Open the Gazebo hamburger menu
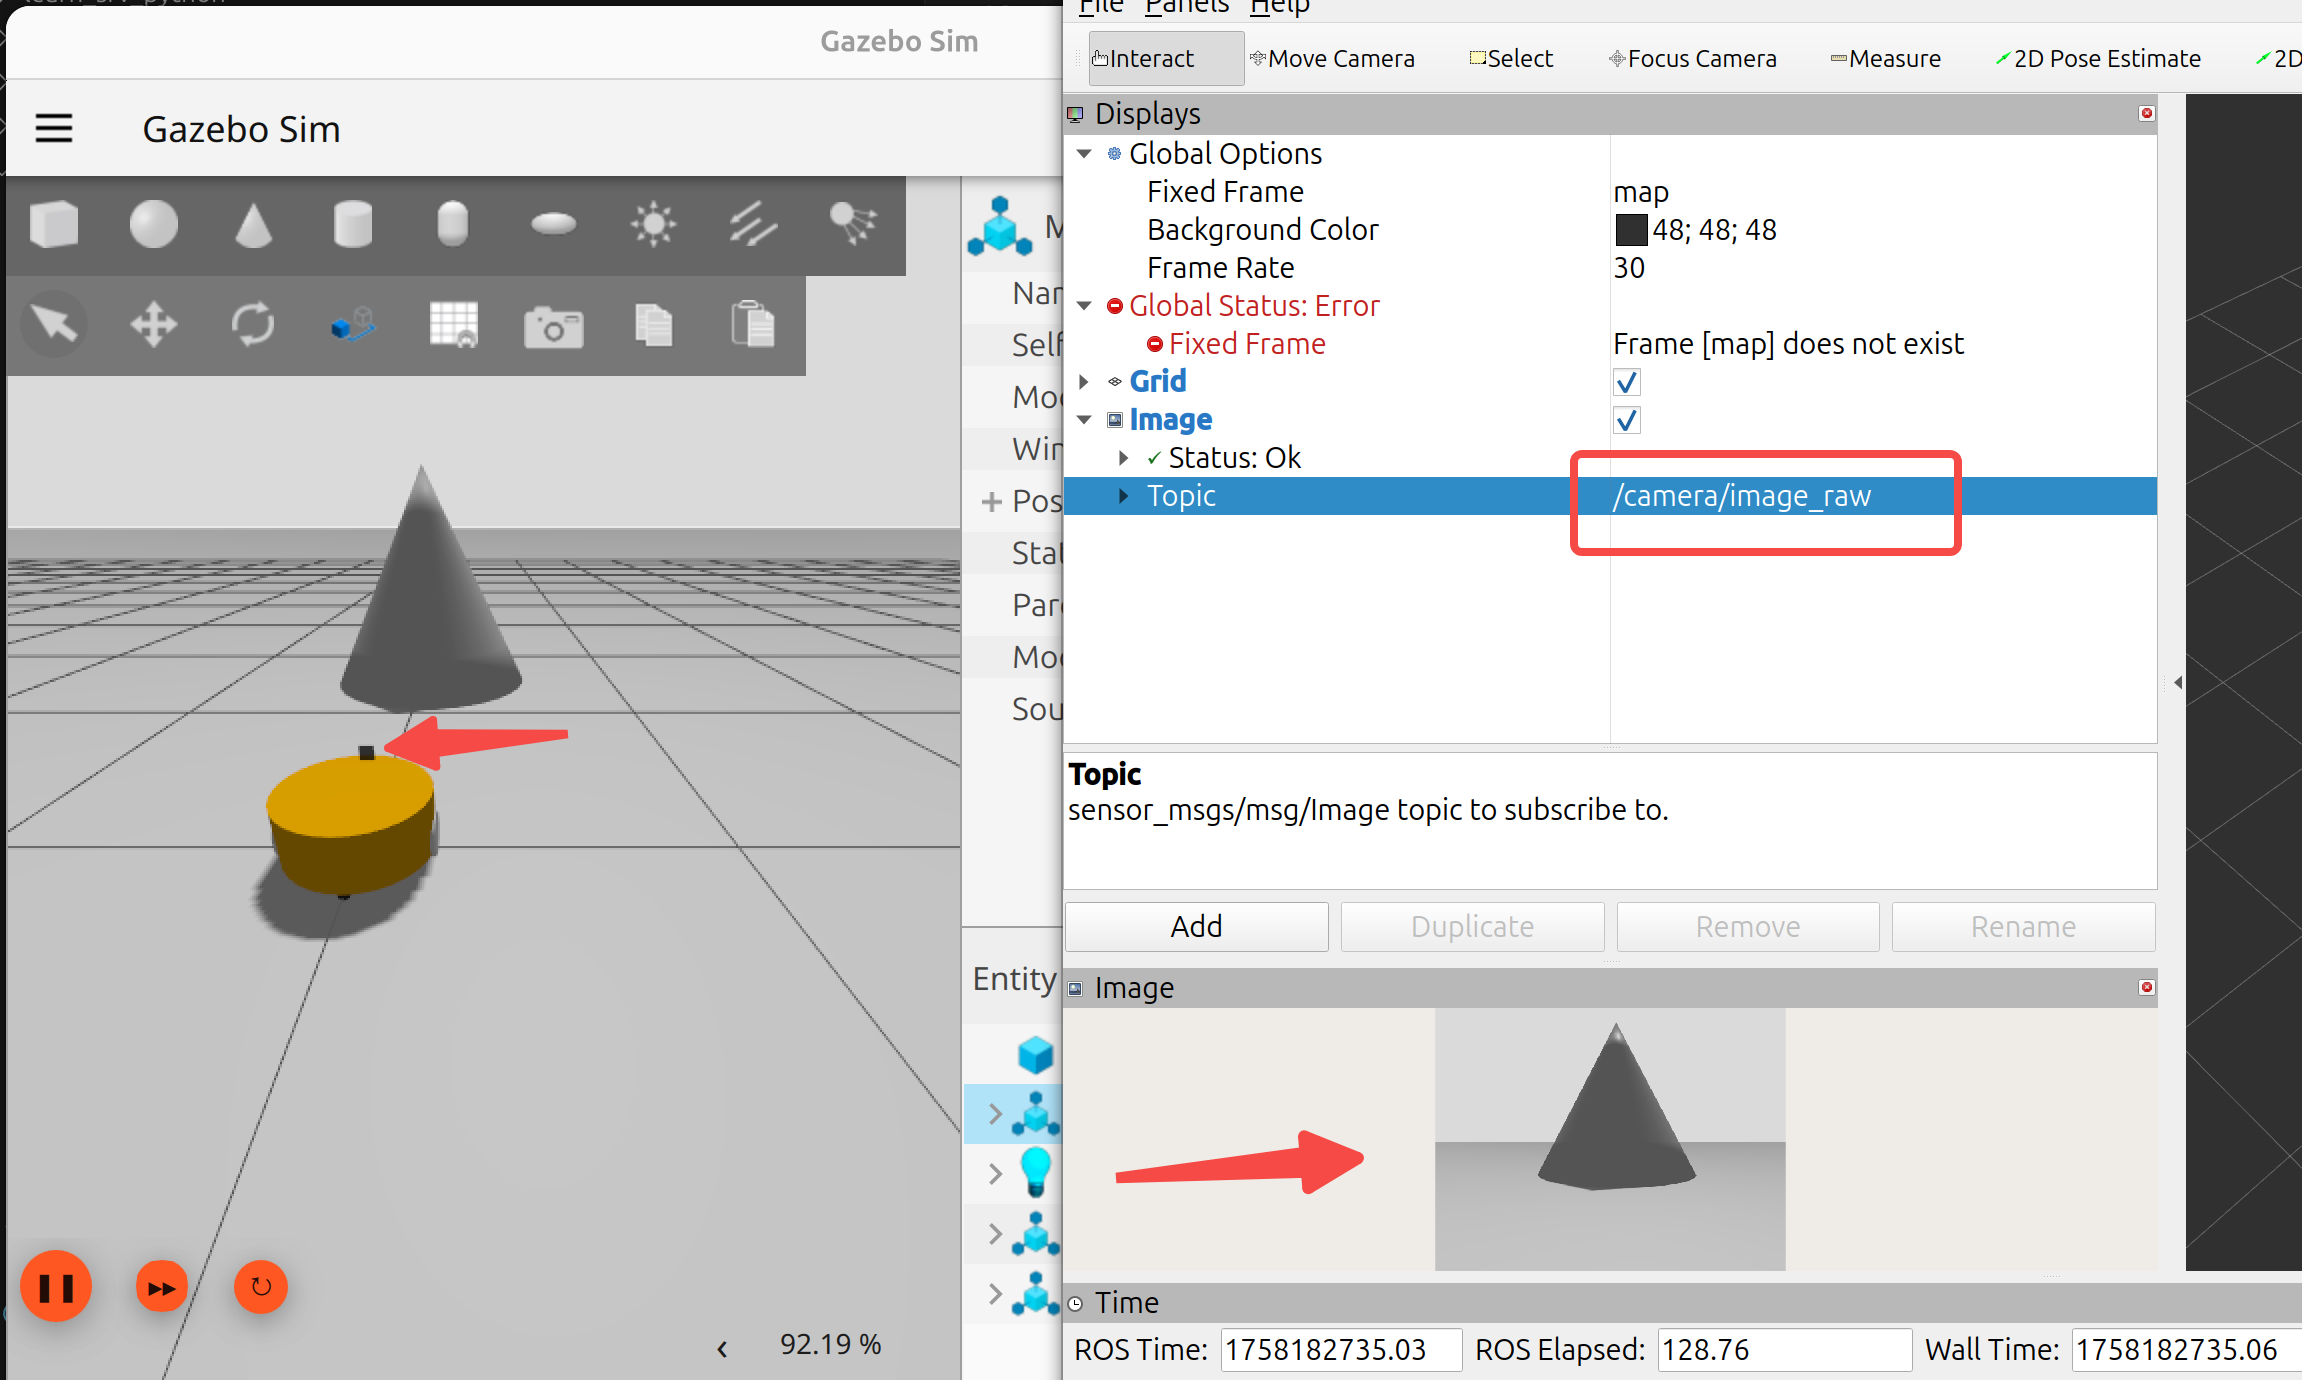Viewport: 2302px width, 1380px height. point(54,129)
